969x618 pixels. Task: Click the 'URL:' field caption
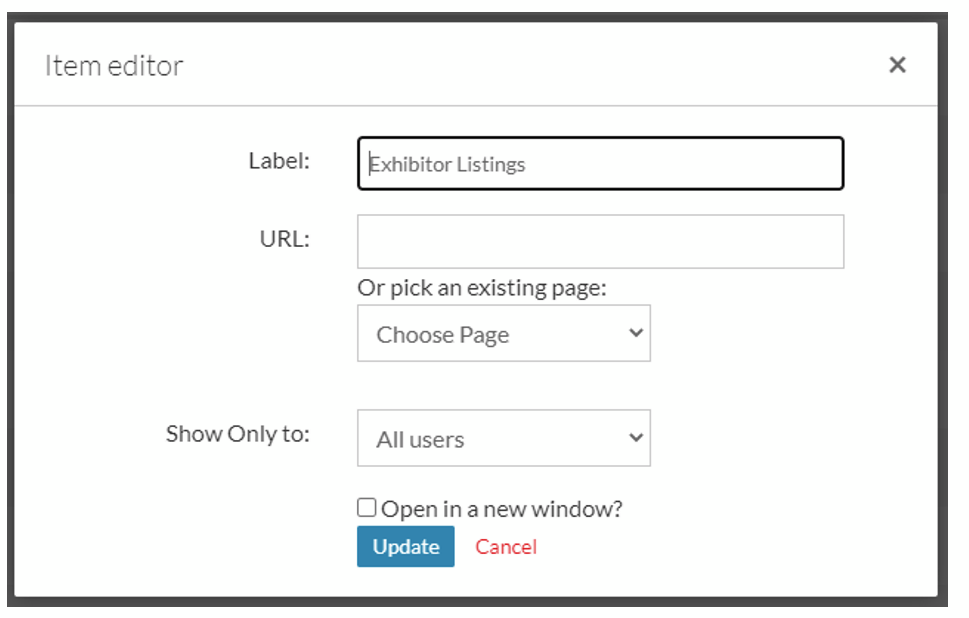pos(284,239)
